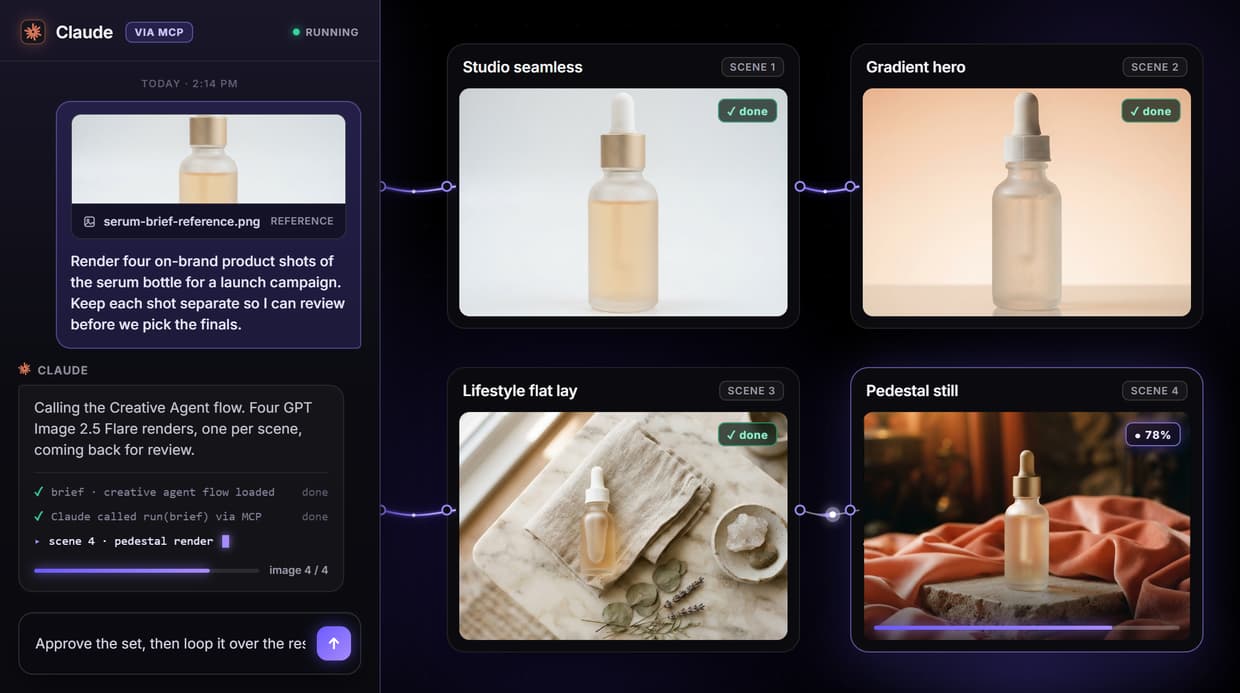Click the image 4 / 4 counter text
1240x693 pixels.
298,570
